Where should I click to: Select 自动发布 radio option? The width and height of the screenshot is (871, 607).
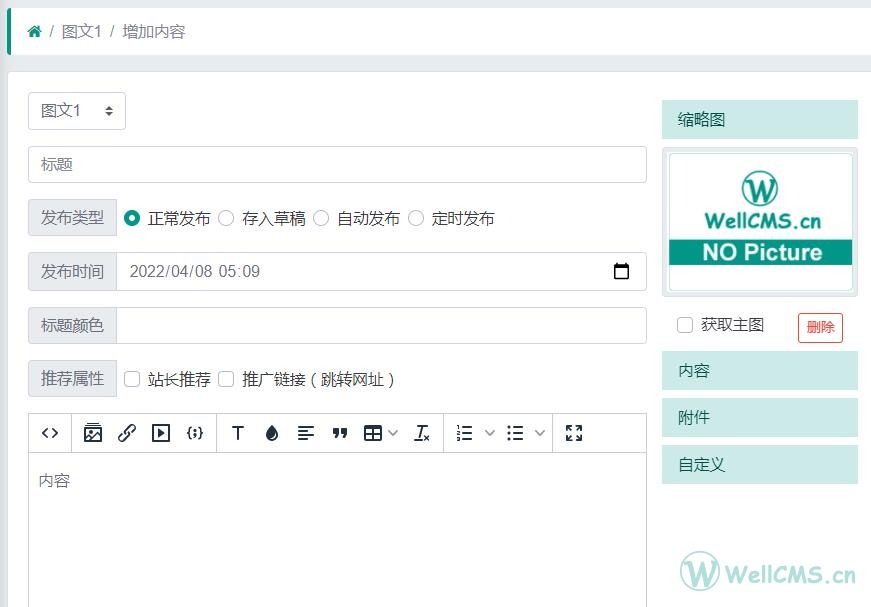(321, 218)
